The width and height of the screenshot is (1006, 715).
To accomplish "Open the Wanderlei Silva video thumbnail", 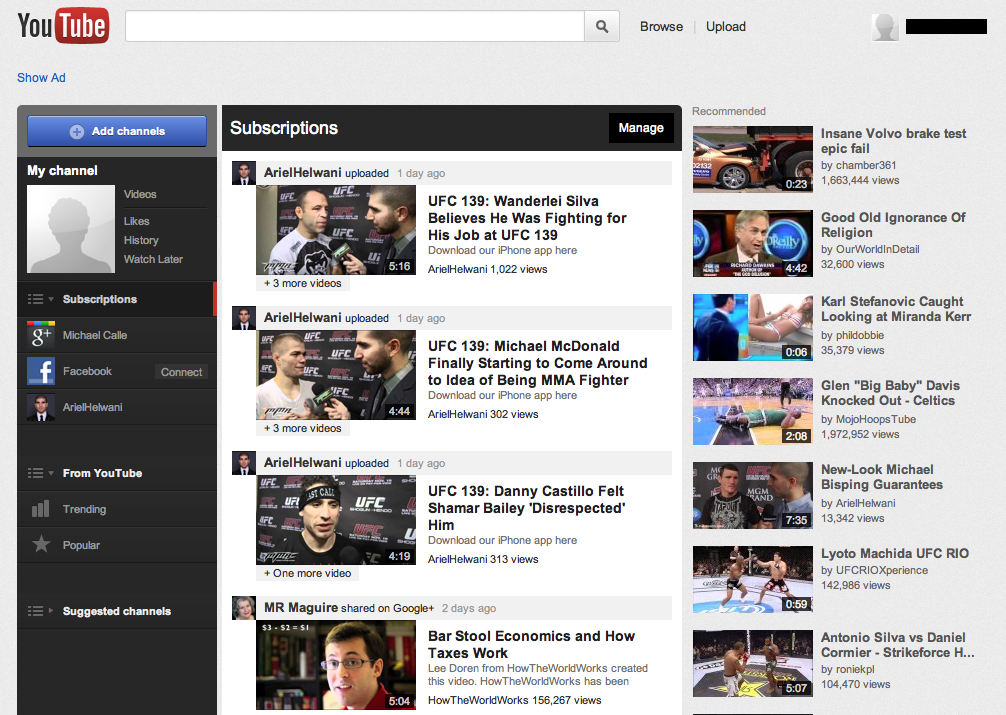I will [336, 230].
